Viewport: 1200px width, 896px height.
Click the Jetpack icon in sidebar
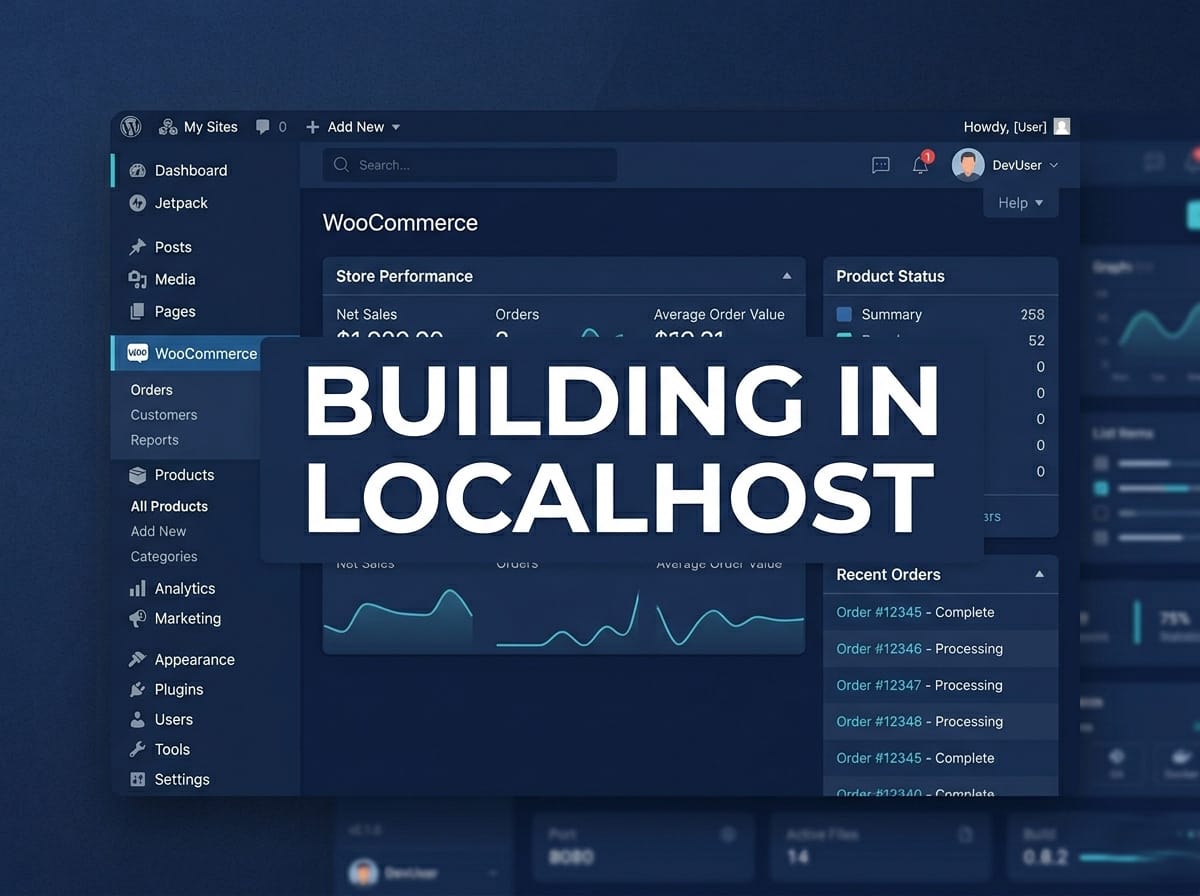point(138,203)
